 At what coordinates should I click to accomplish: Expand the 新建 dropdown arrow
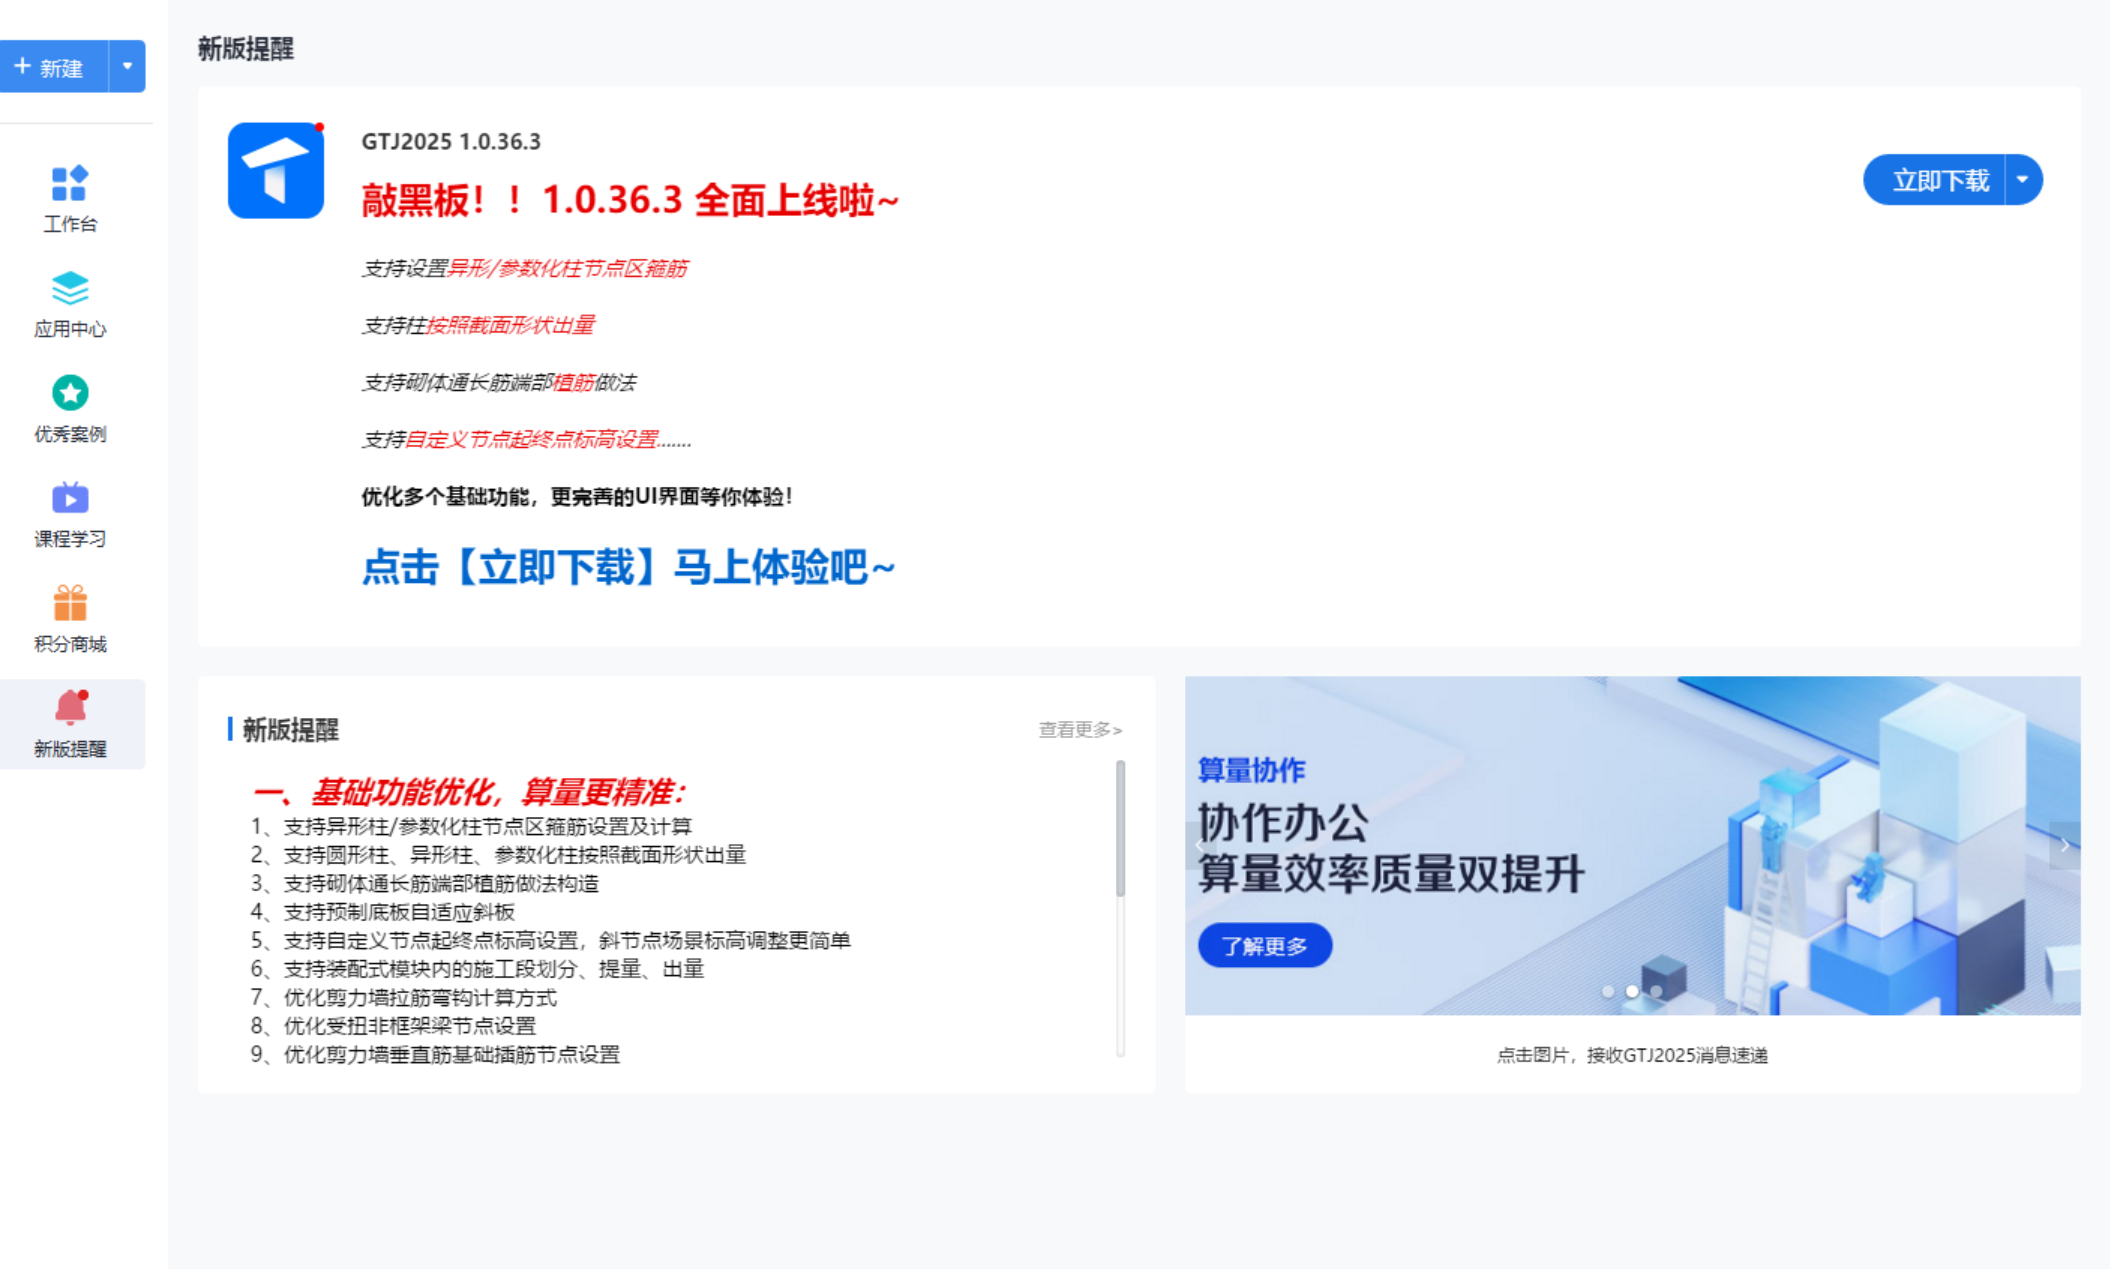[x=127, y=67]
